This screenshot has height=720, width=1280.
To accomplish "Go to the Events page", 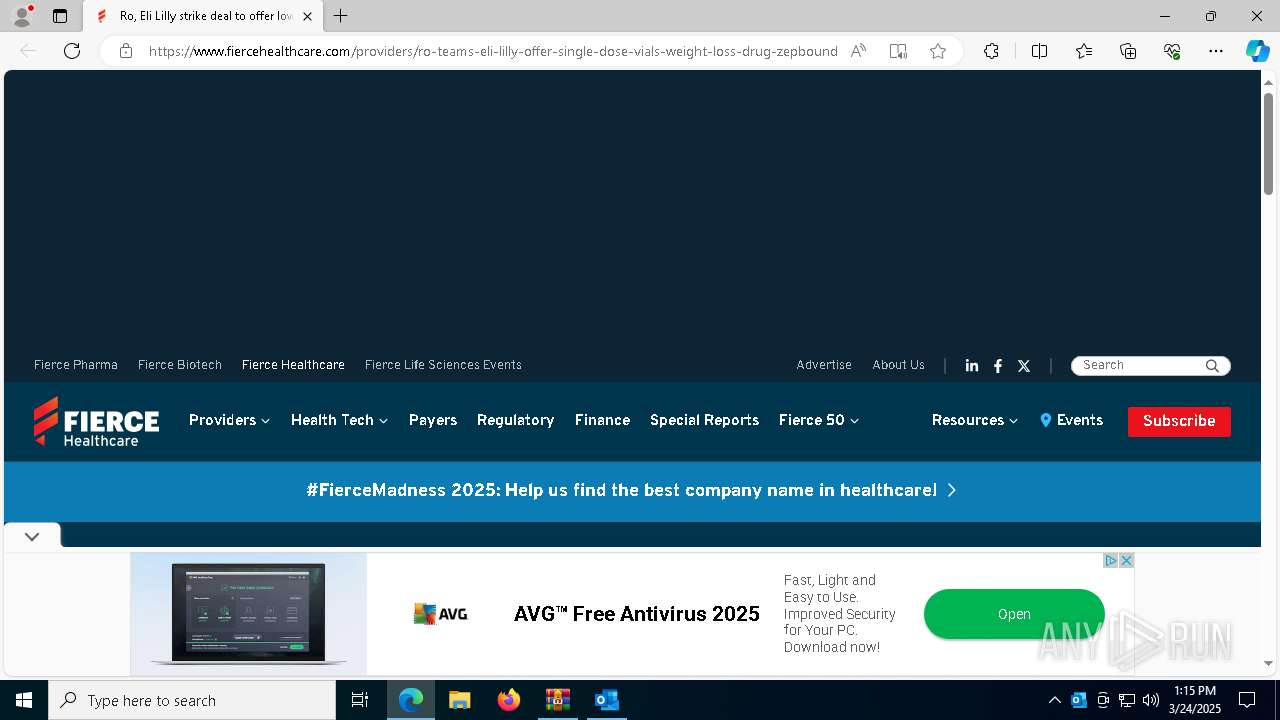I will click(1072, 421).
